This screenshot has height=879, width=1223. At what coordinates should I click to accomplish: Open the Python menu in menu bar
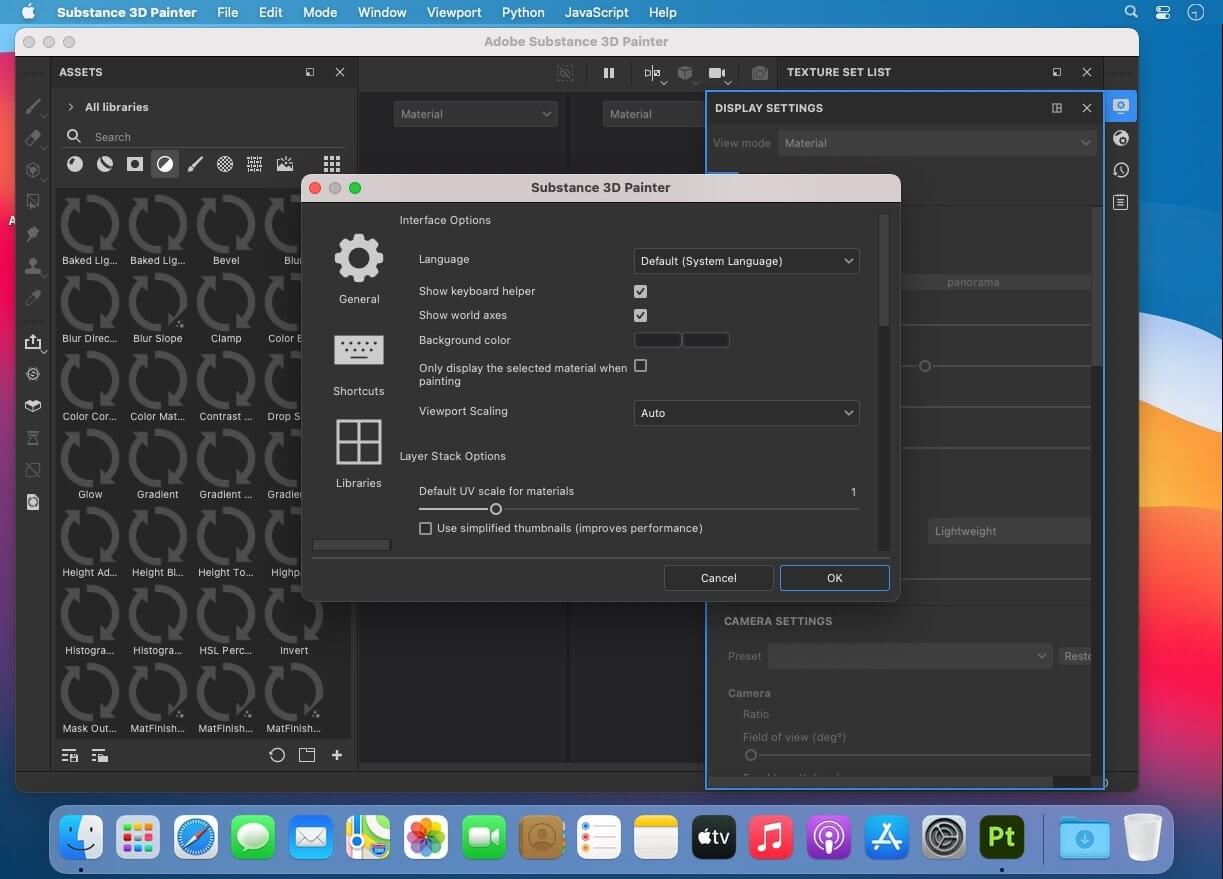(x=523, y=12)
